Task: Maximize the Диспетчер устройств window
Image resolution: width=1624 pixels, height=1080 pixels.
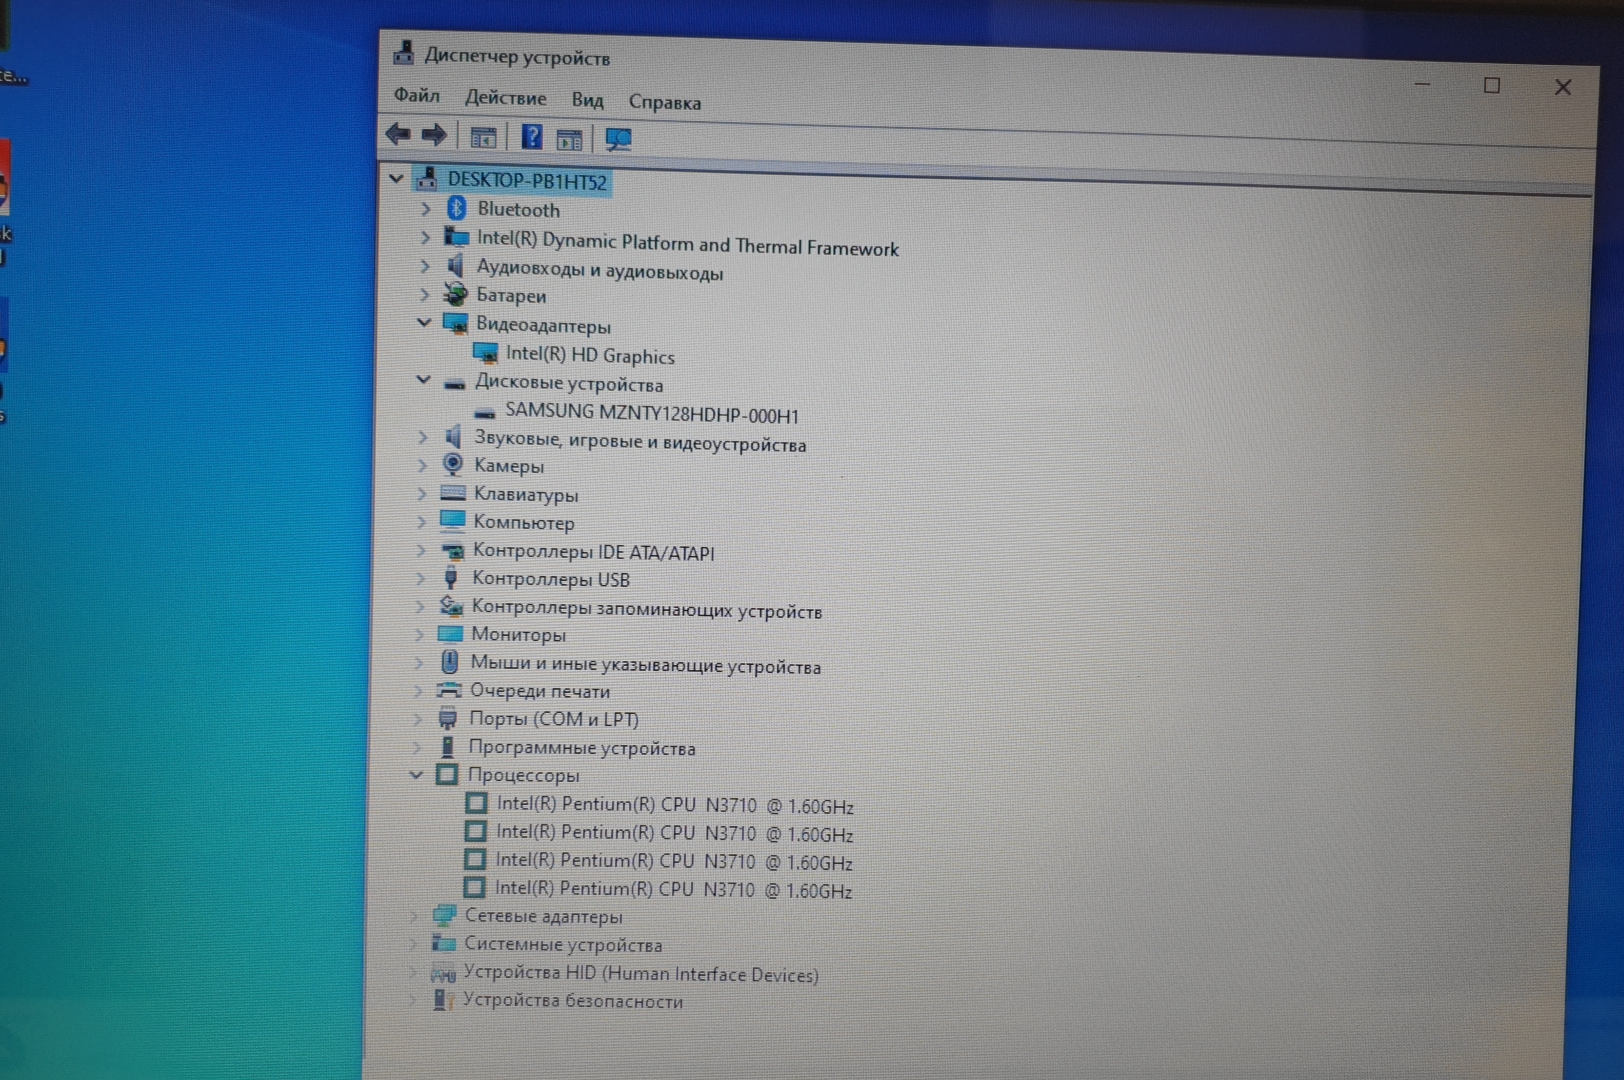Action: 1491,86
